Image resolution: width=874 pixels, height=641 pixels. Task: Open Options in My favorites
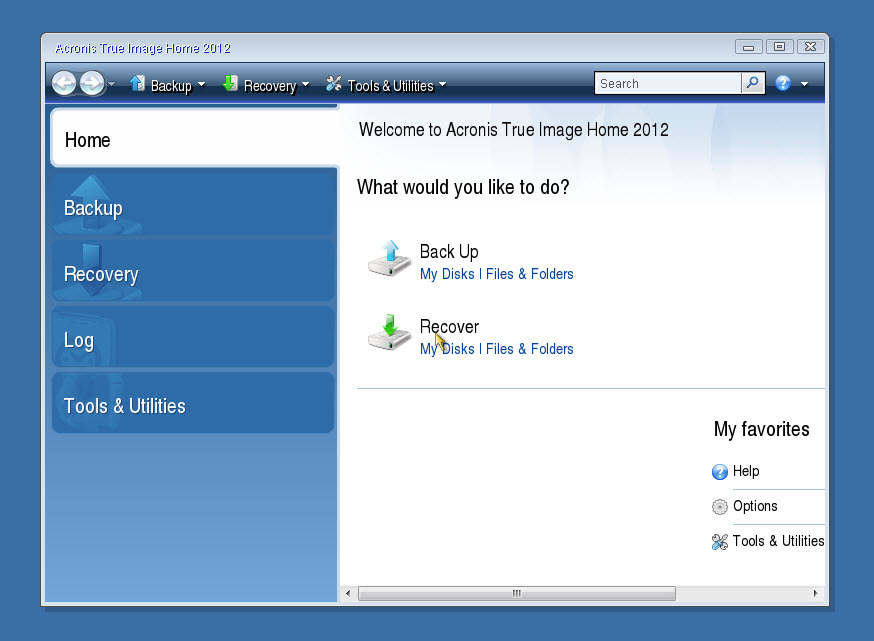point(755,506)
